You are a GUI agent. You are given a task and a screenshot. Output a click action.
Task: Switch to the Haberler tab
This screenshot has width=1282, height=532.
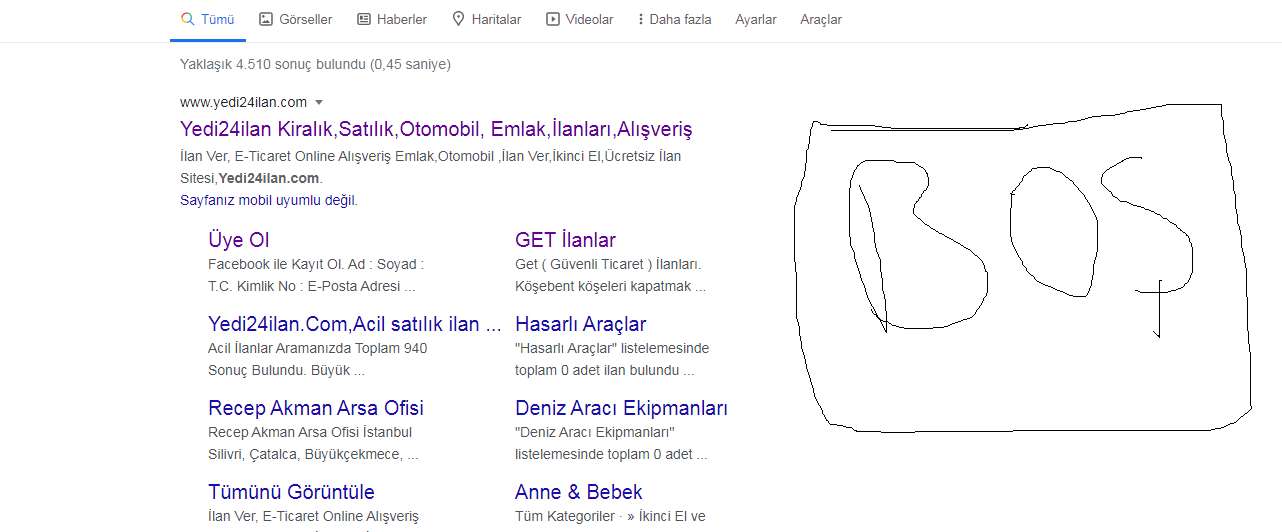pyautogui.click(x=392, y=19)
